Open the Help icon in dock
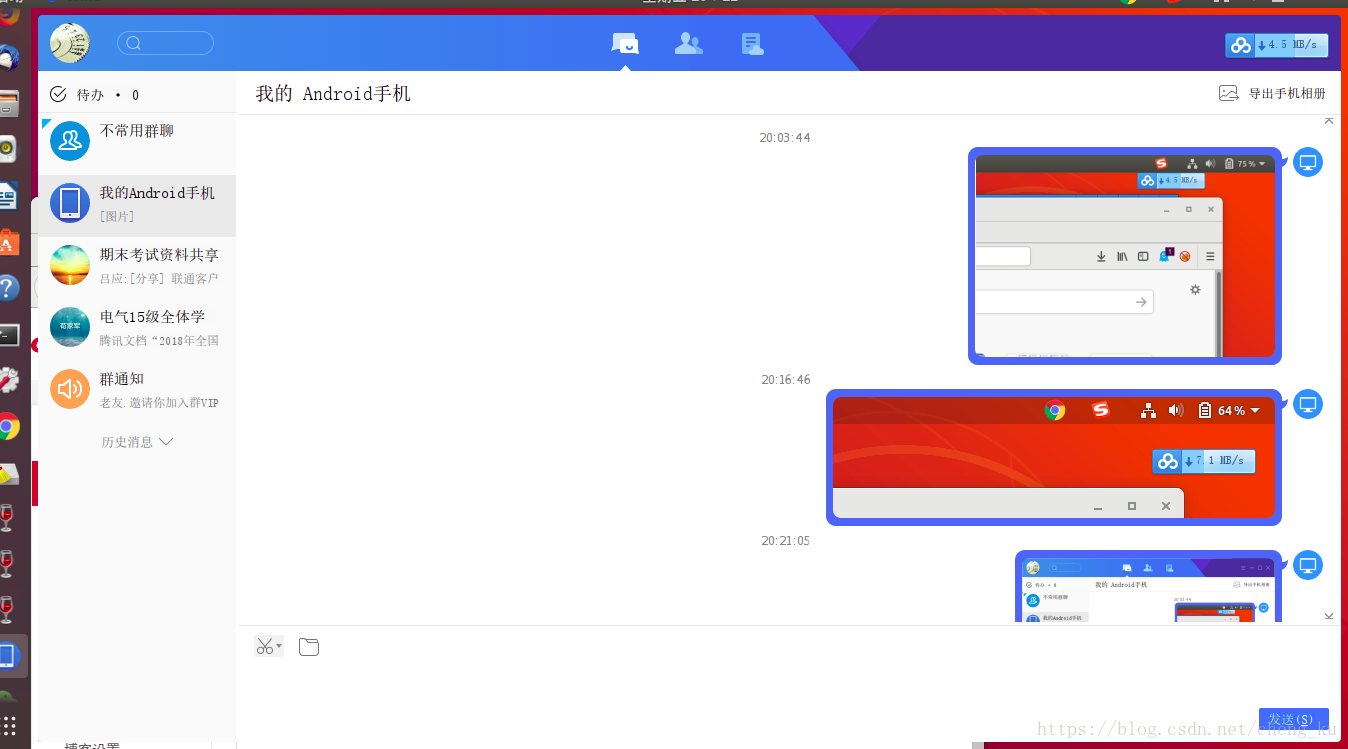This screenshot has width=1348, height=749. 8,288
